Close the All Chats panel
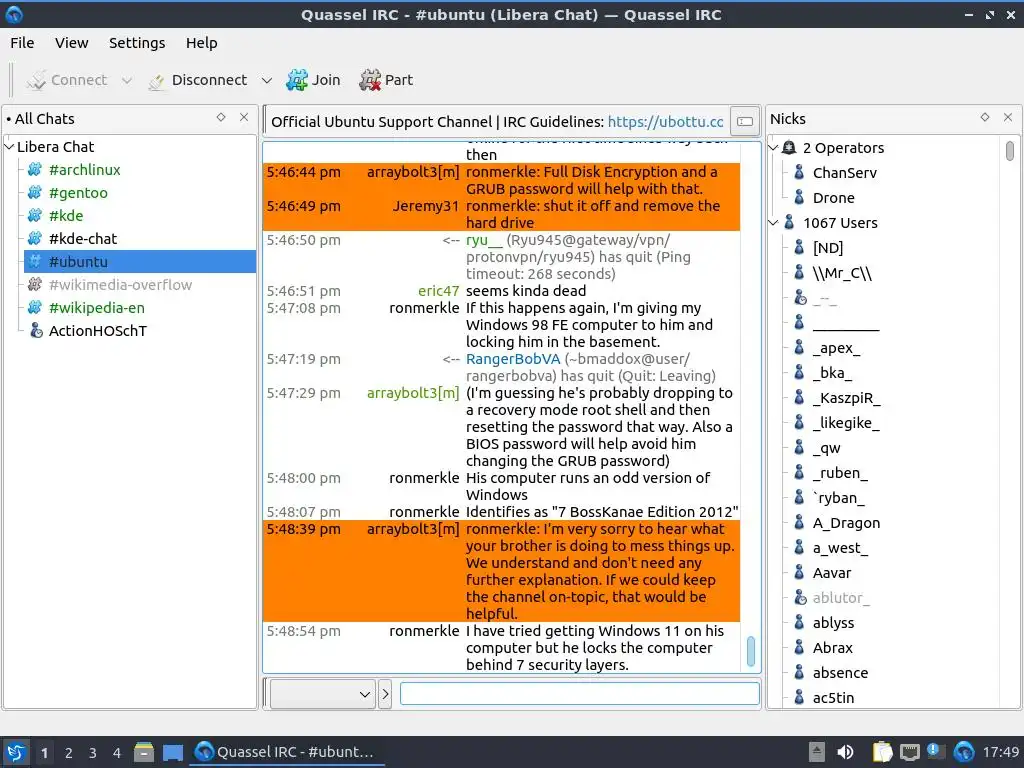Screen dimensions: 1024x768 244,118
